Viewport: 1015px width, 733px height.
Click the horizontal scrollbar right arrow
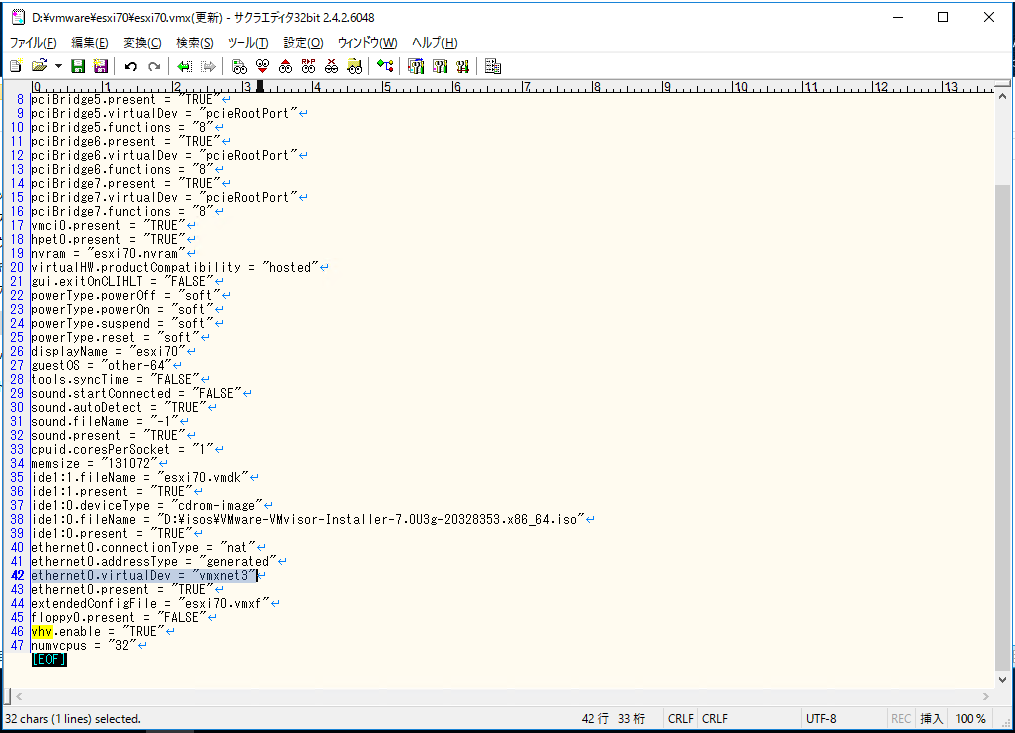[986, 697]
